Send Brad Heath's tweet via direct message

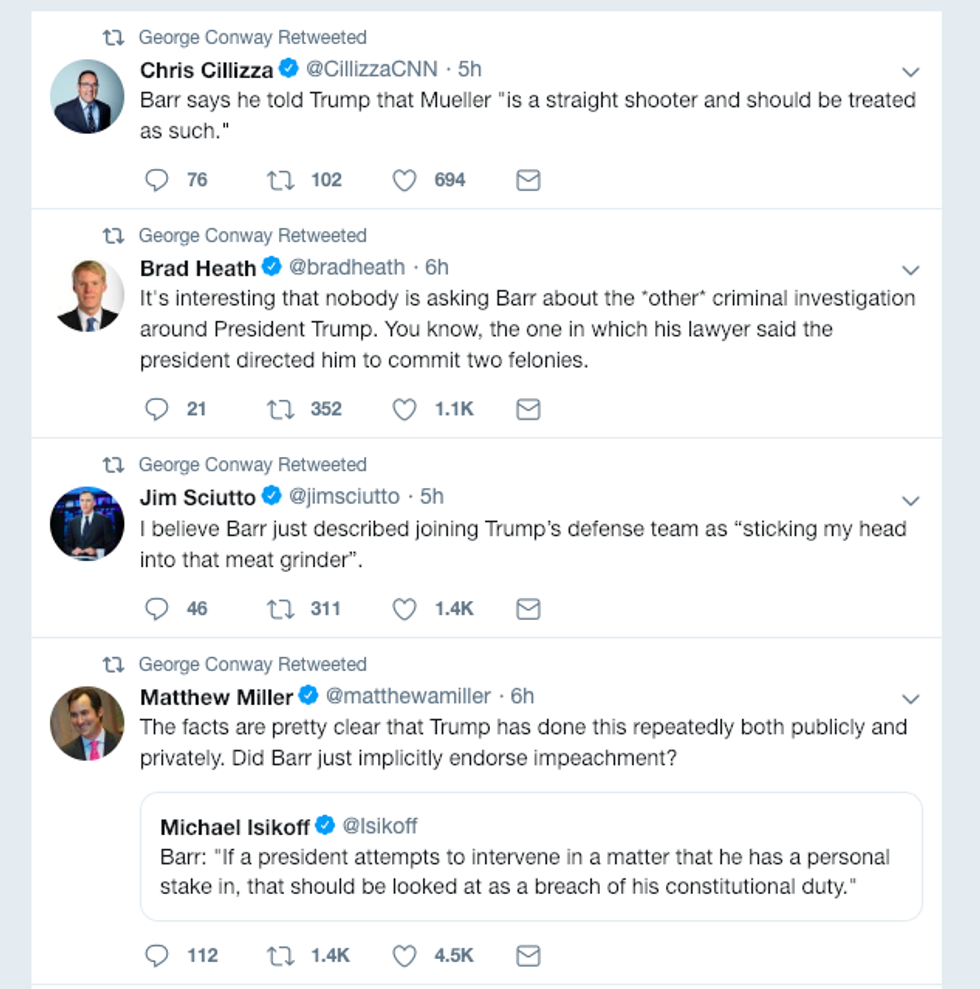(x=528, y=409)
